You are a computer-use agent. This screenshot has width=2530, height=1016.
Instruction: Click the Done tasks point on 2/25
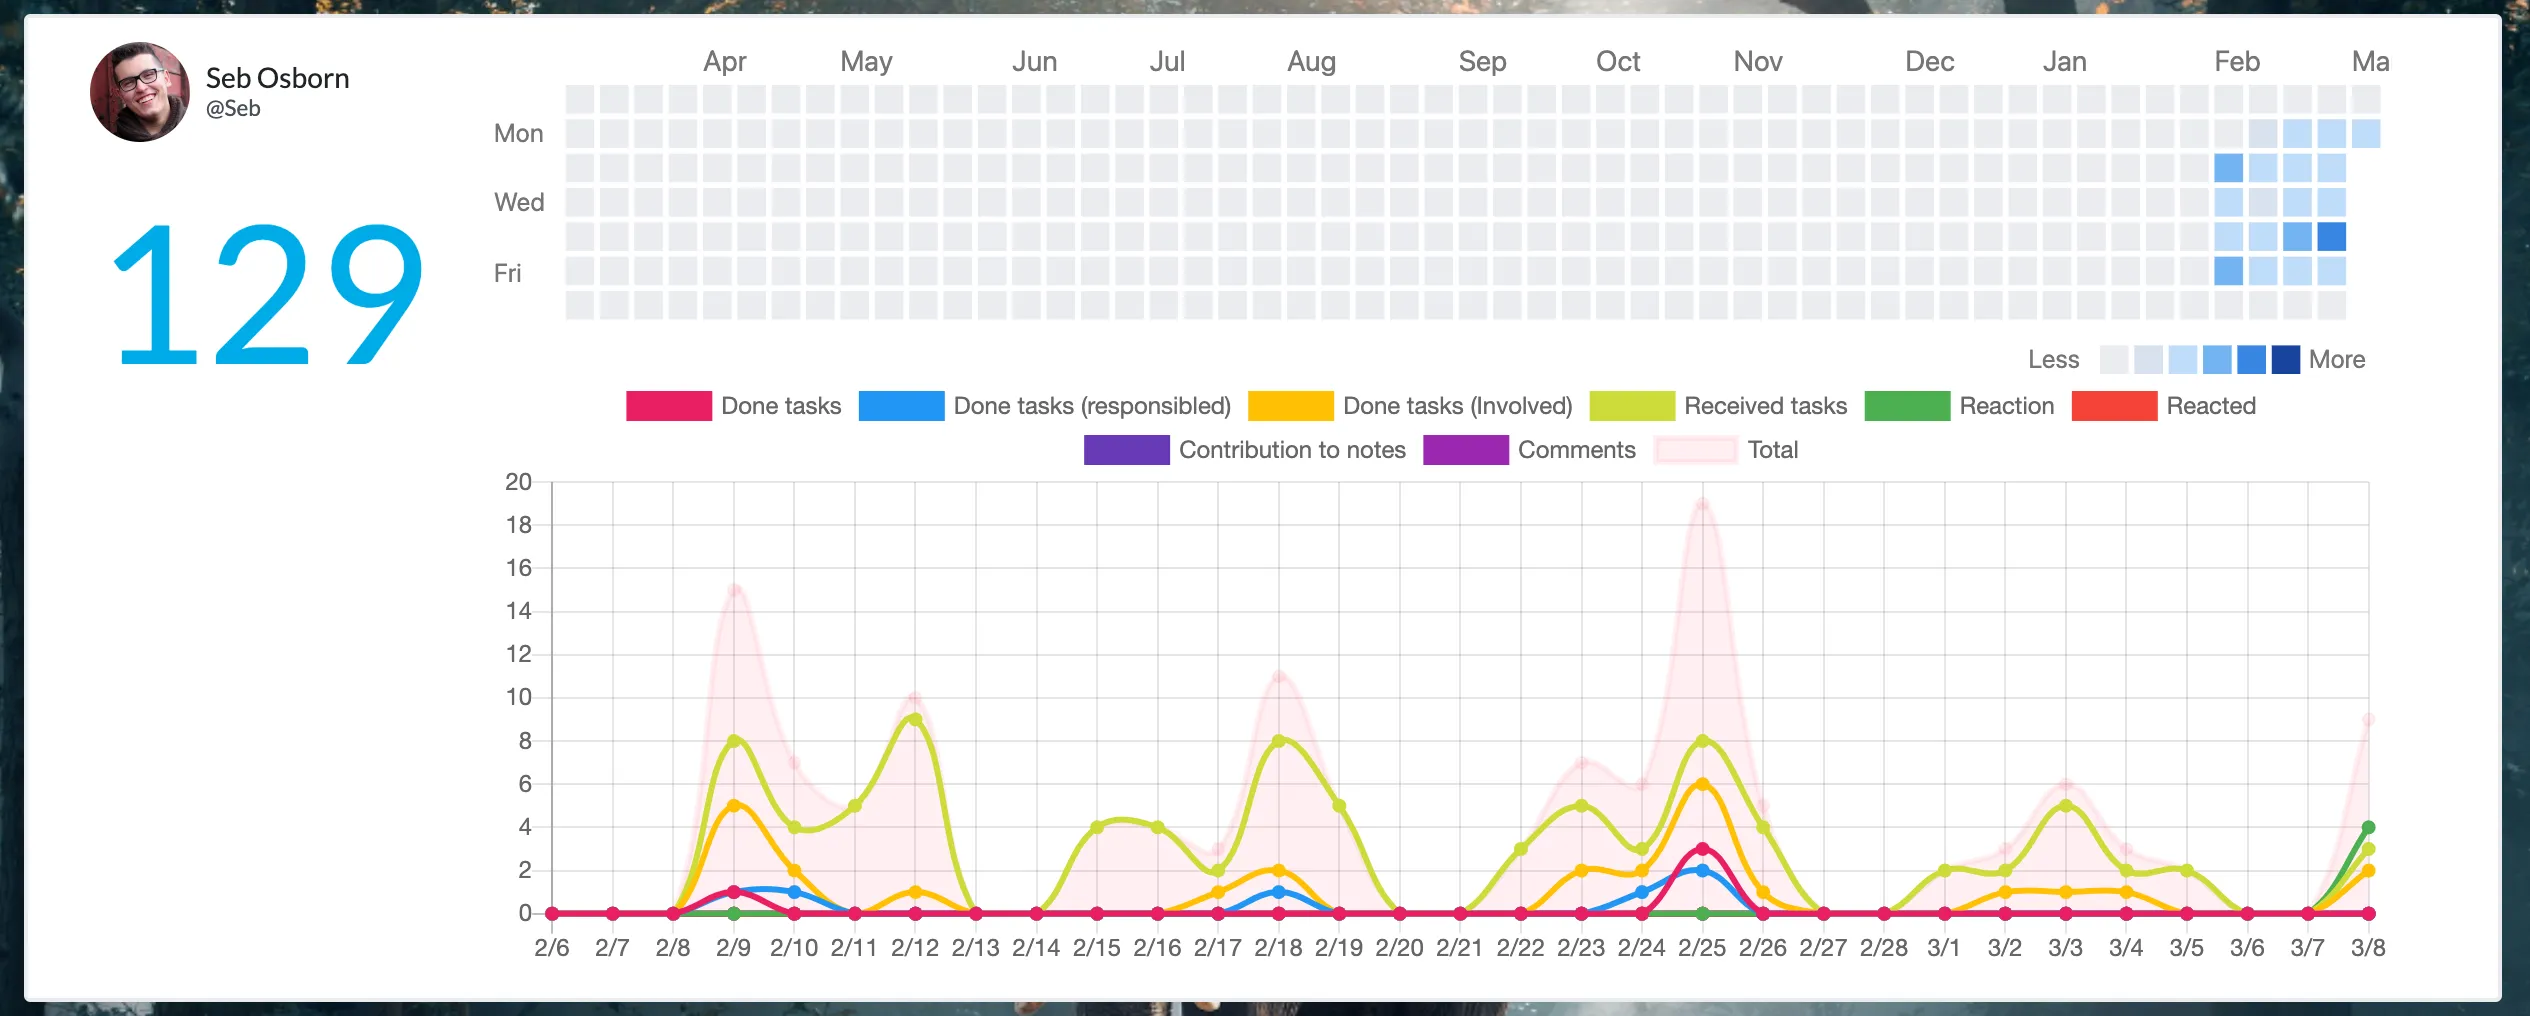pos(1702,849)
